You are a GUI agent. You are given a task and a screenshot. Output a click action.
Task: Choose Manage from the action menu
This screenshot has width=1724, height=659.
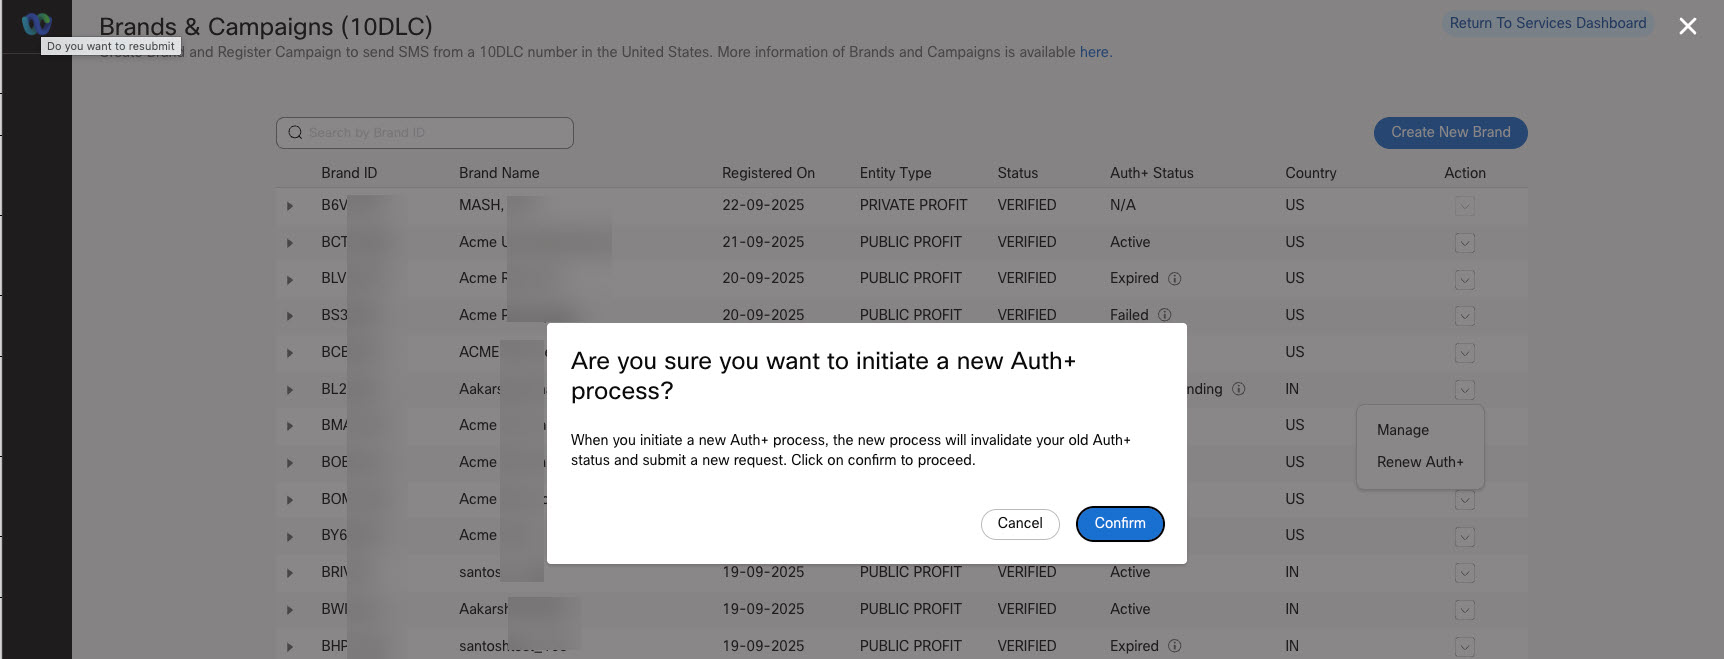[1403, 430]
